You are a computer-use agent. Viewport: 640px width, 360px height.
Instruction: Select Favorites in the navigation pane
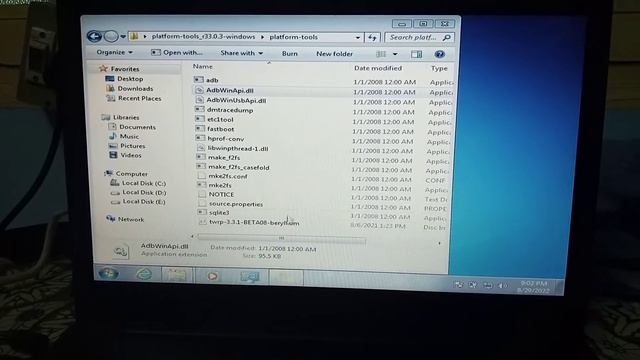[120, 69]
